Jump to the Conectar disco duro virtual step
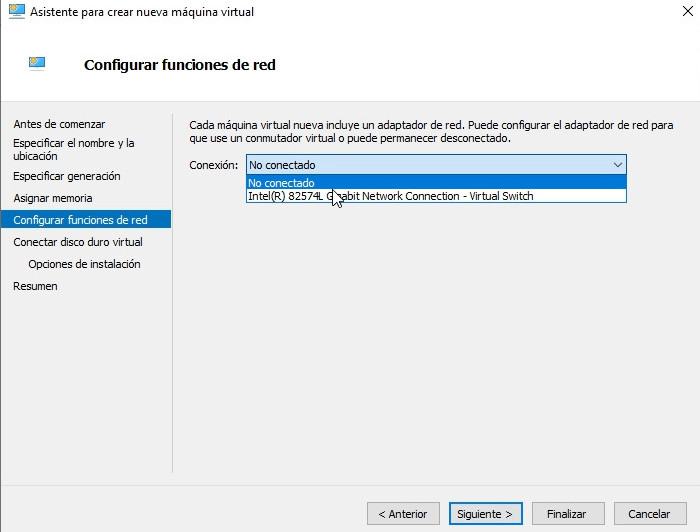The width and height of the screenshot is (700, 532). 77,242
